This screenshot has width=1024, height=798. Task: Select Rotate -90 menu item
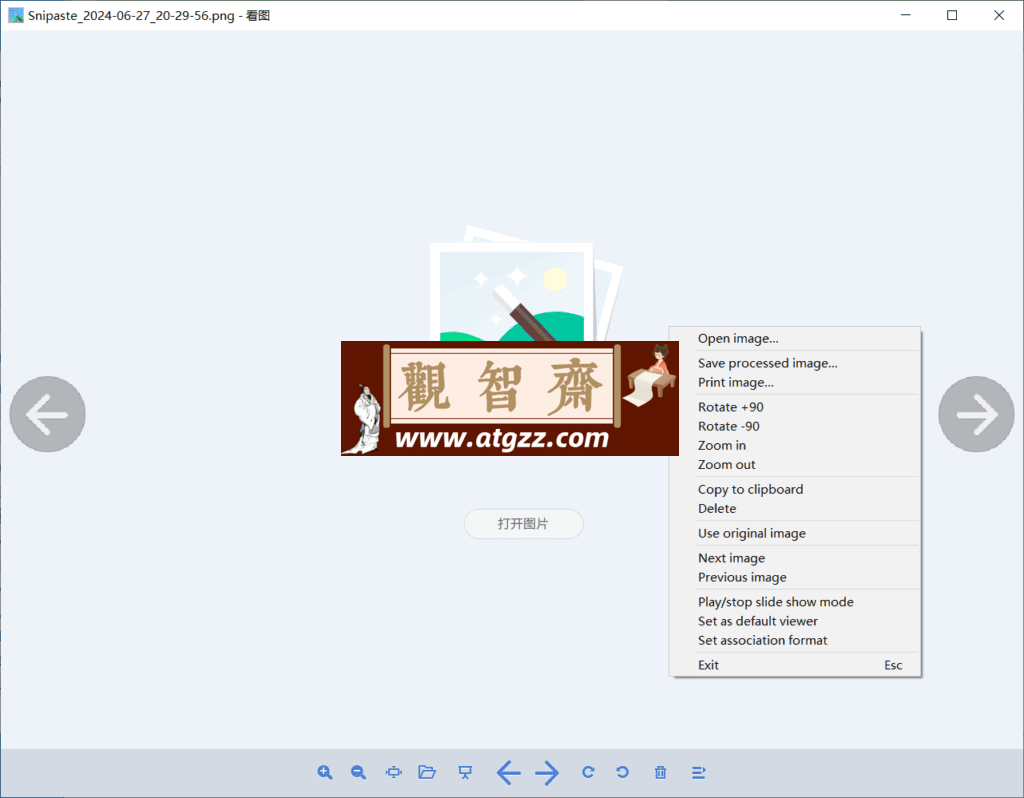click(795, 426)
